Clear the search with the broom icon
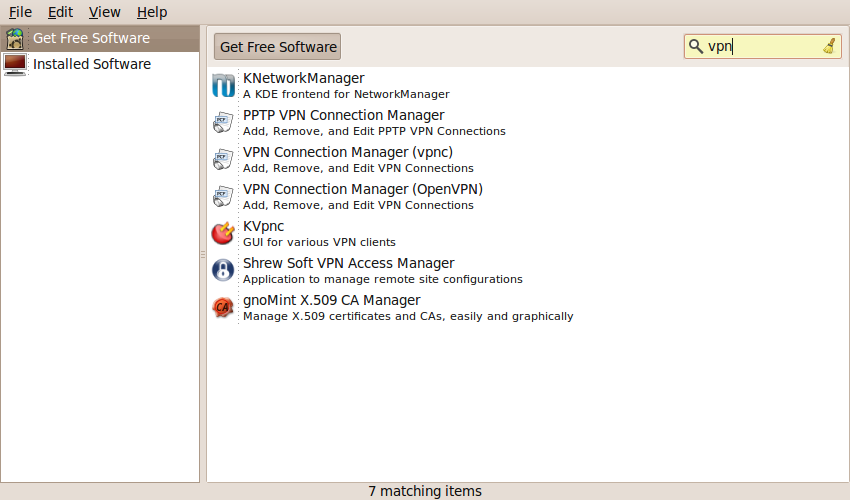This screenshot has width=850, height=500. [x=829, y=47]
